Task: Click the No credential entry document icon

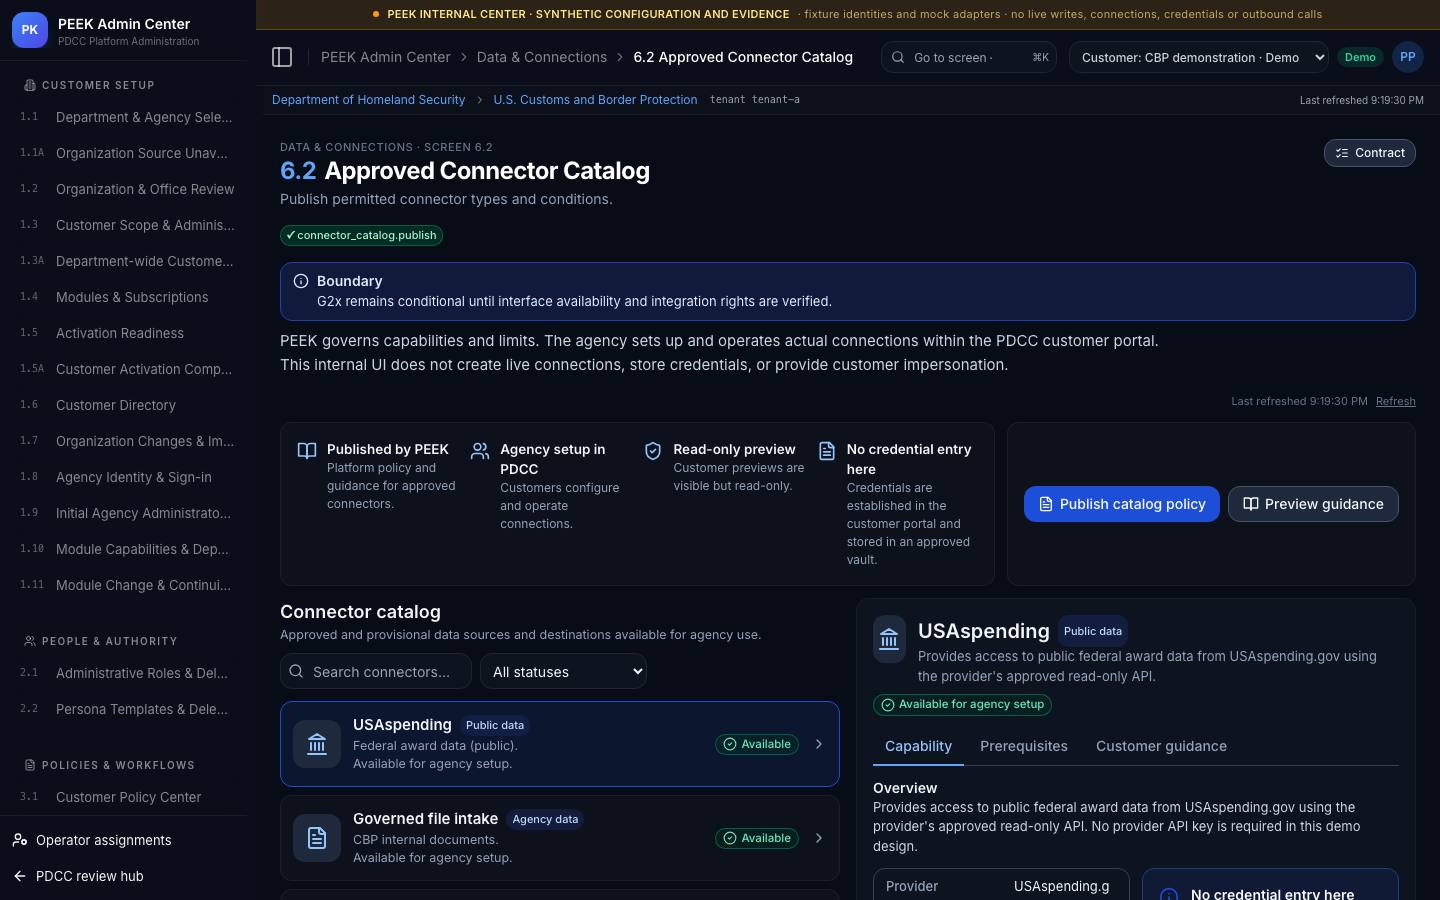Action: pos(827,451)
